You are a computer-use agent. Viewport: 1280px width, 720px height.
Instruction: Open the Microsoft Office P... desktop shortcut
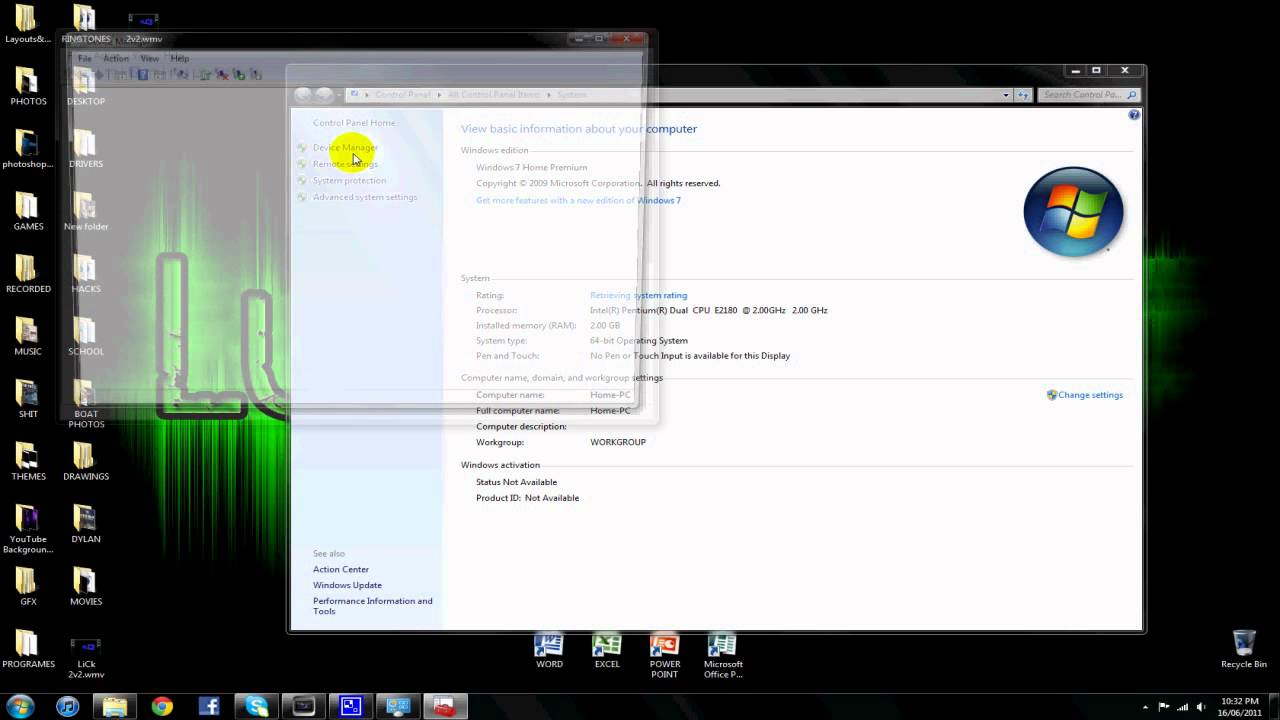[x=723, y=656]
